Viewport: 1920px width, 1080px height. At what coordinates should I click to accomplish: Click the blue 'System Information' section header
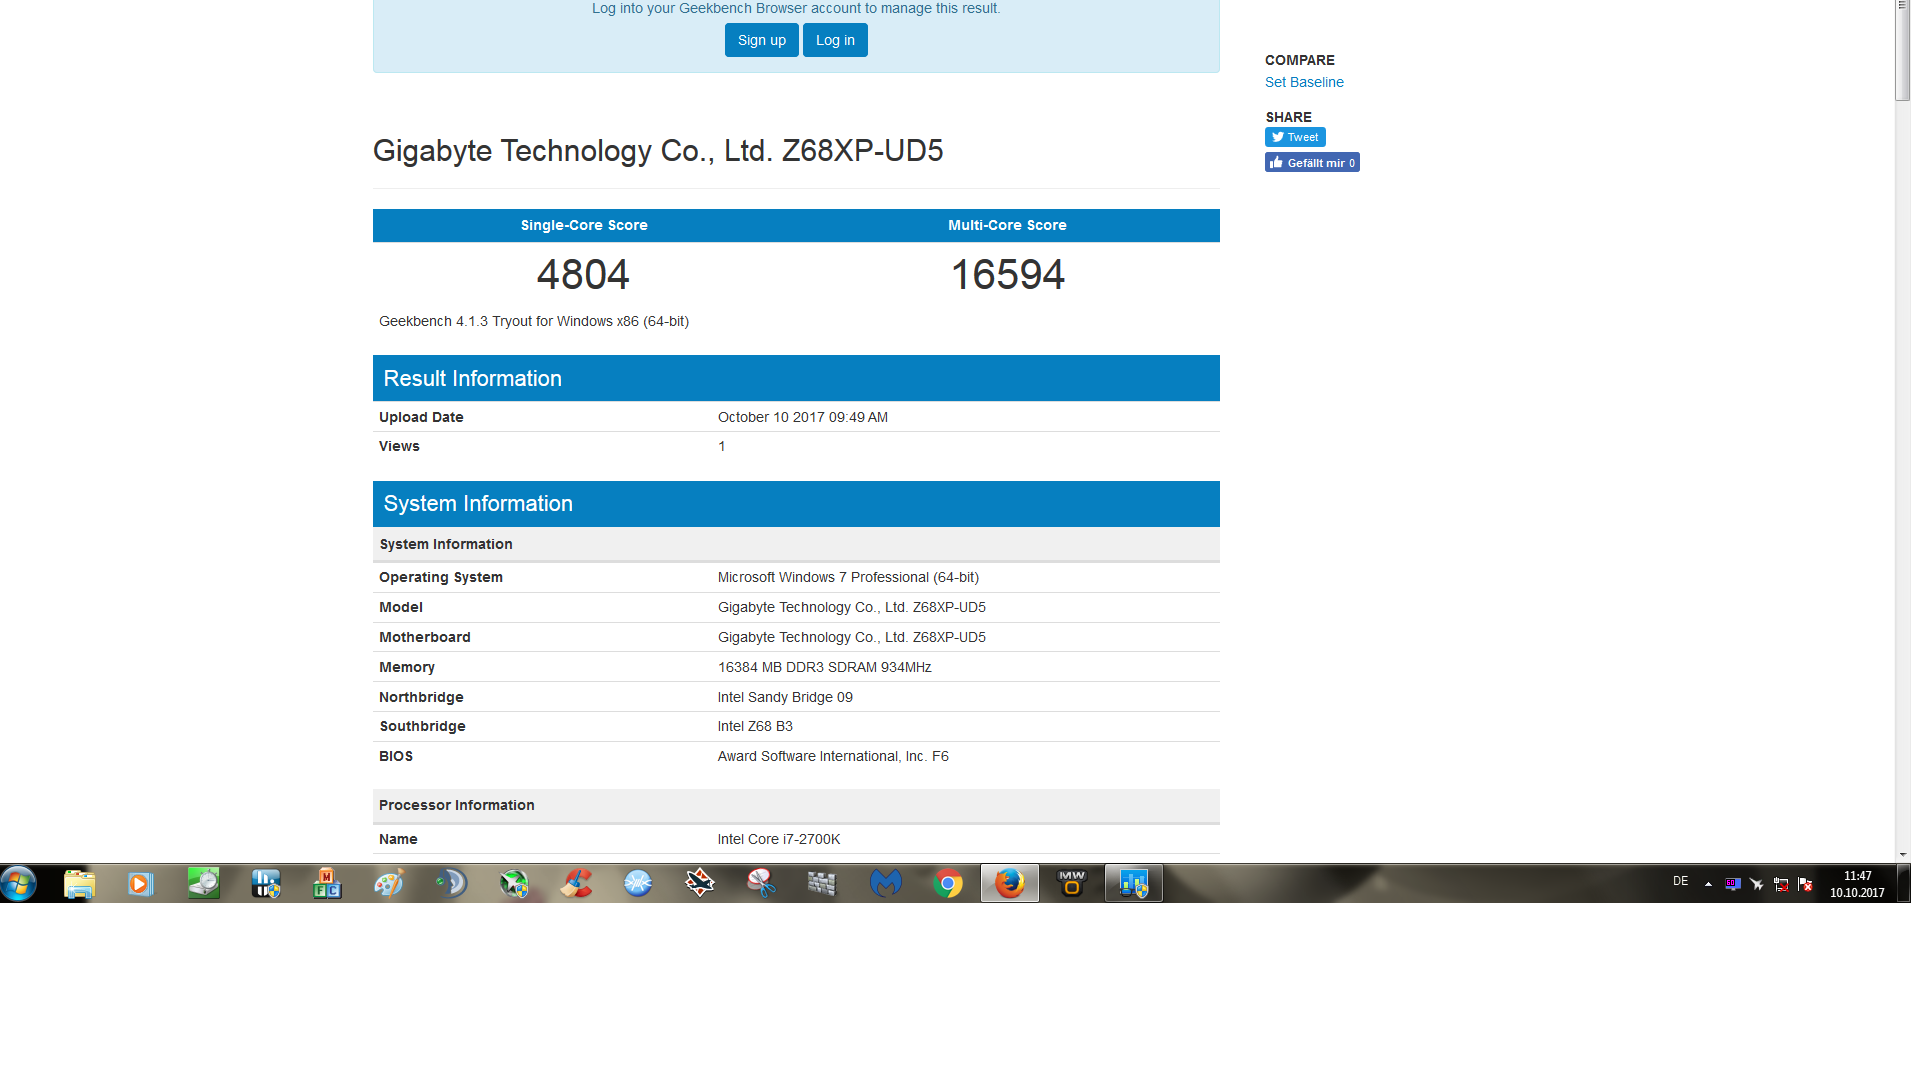tap(796, 504)
